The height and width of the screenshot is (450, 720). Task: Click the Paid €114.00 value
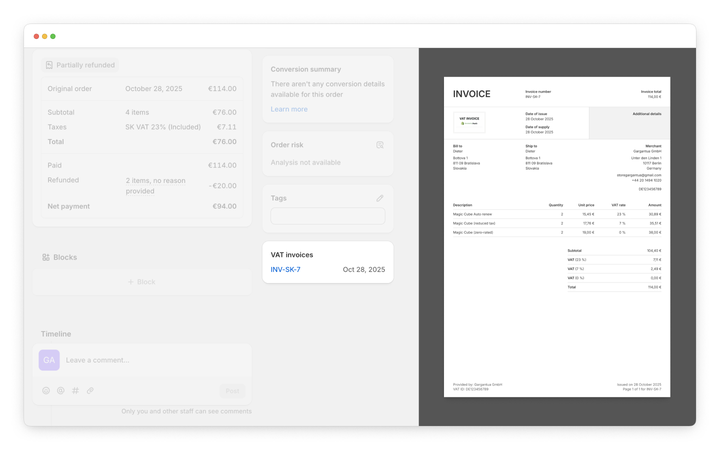[222, 165]
